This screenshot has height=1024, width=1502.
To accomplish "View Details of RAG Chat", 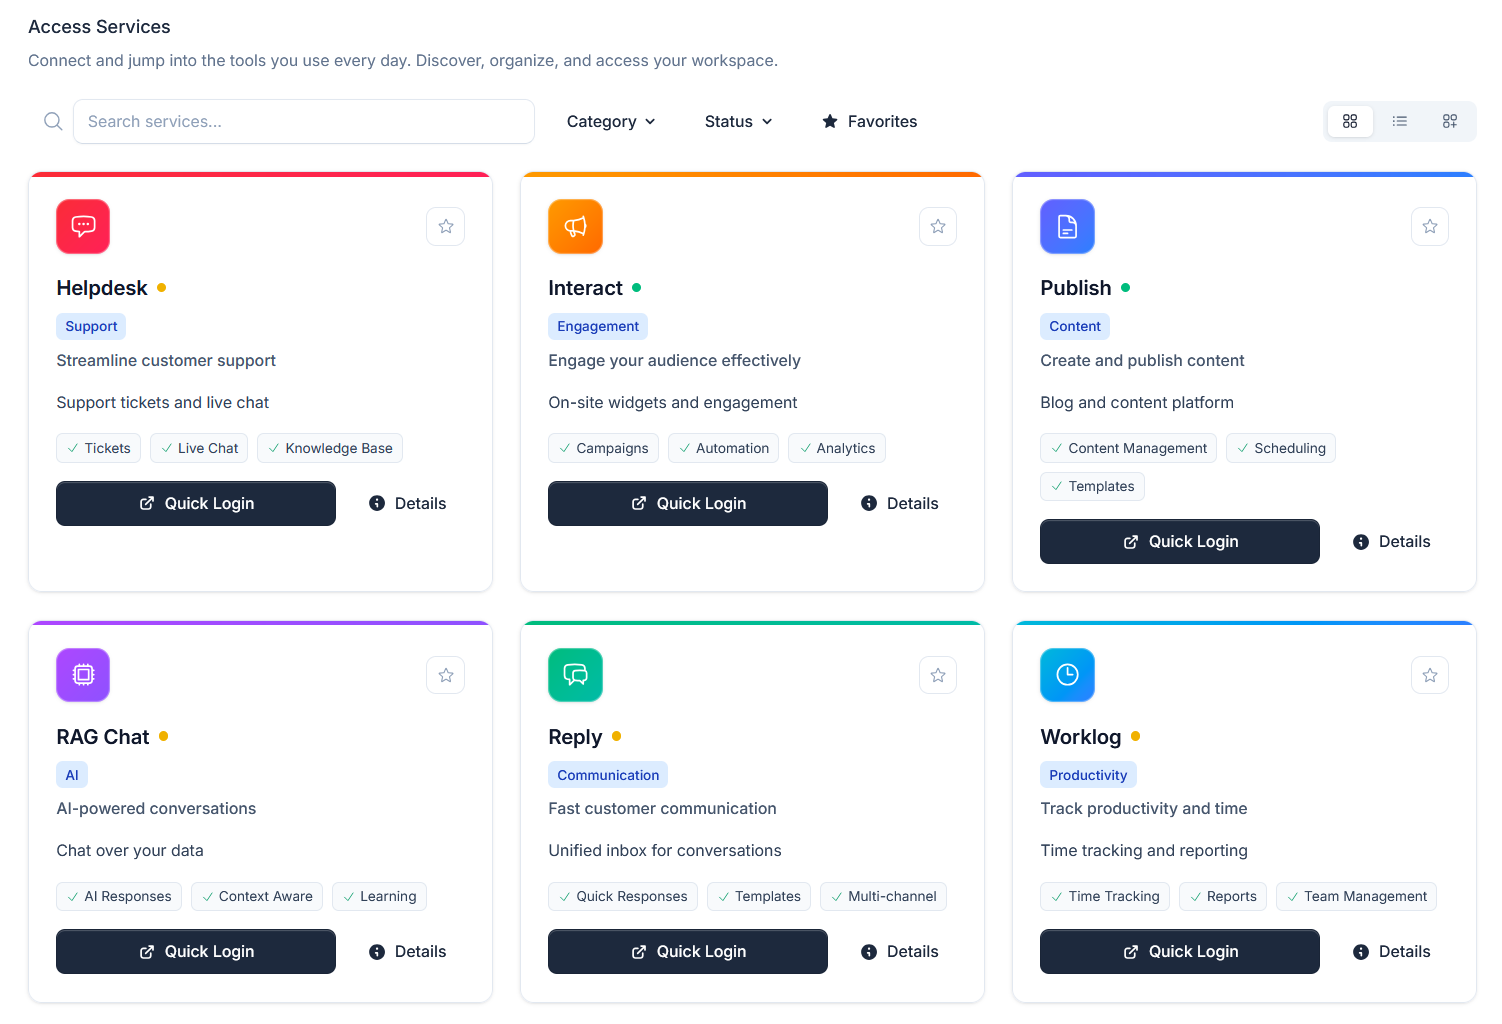I will coord(407,951).
